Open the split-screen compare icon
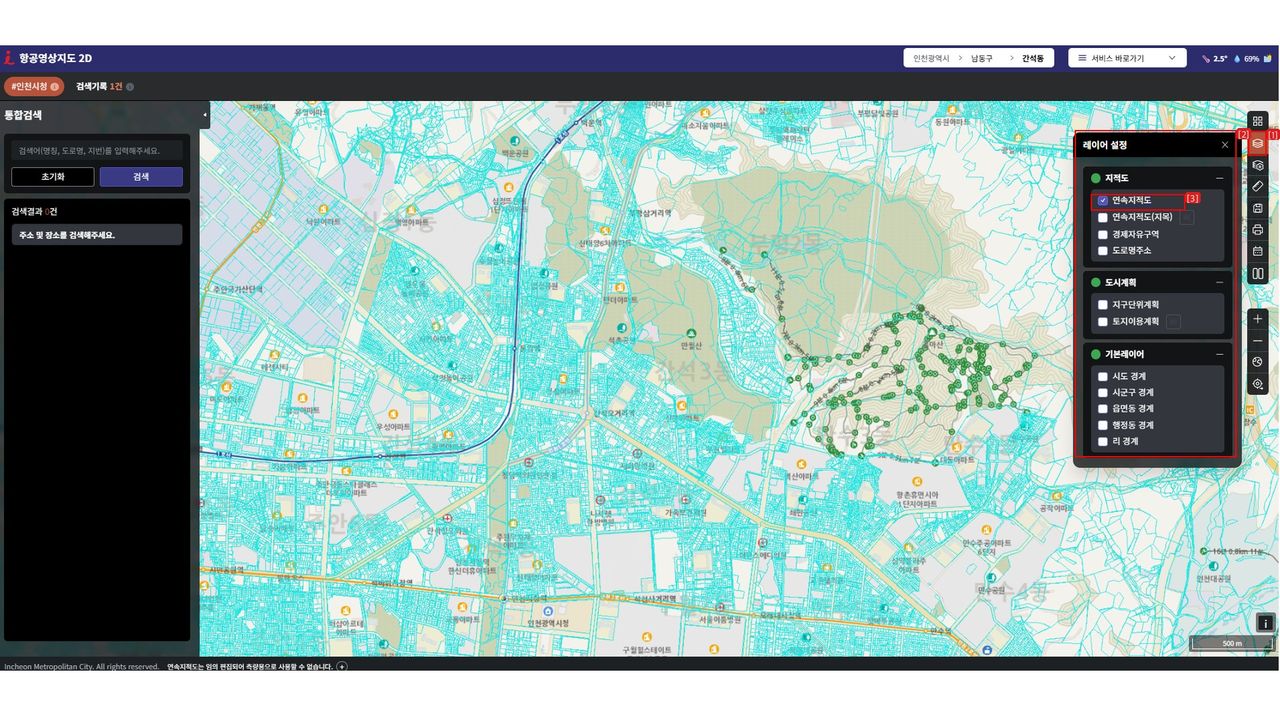1280x720 pixels. (x=1258, y=273)
